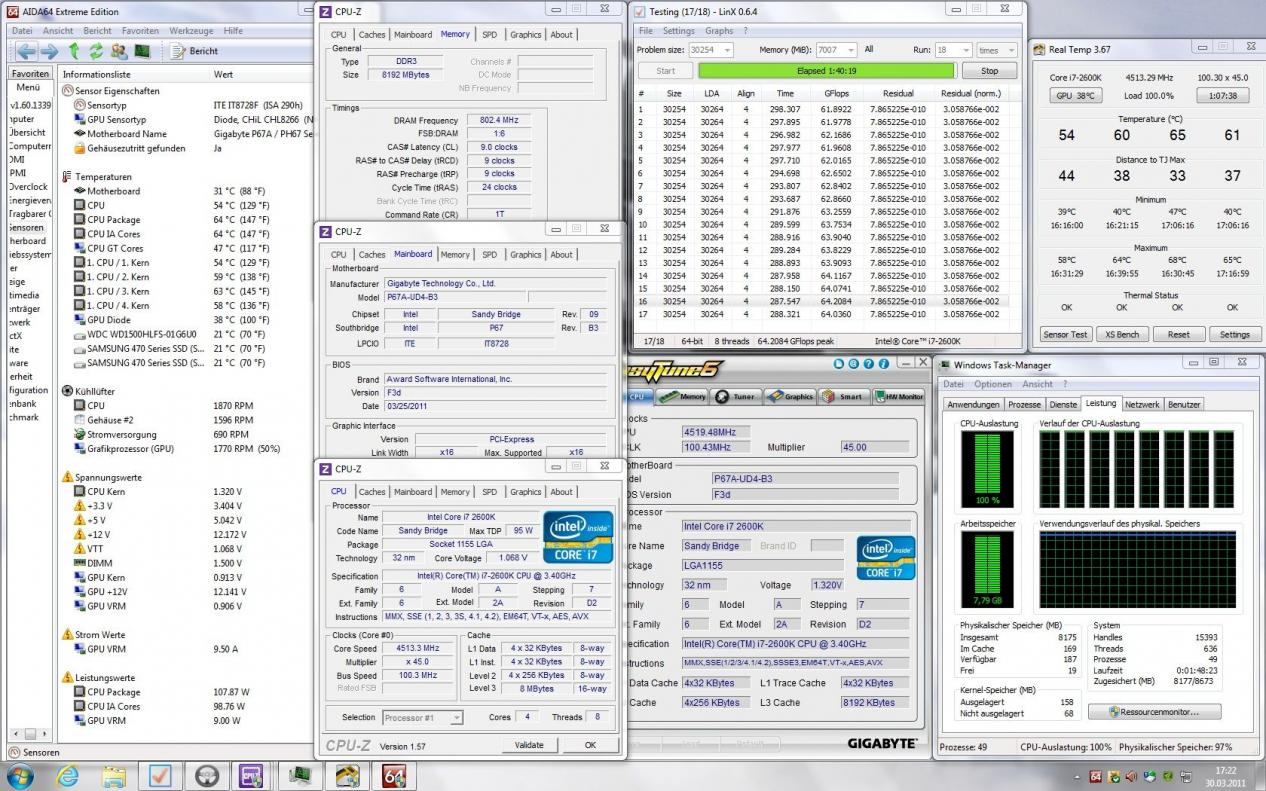
Task: Open Processor #1 selection dropdown in CPU-Z
Action: 421,717
